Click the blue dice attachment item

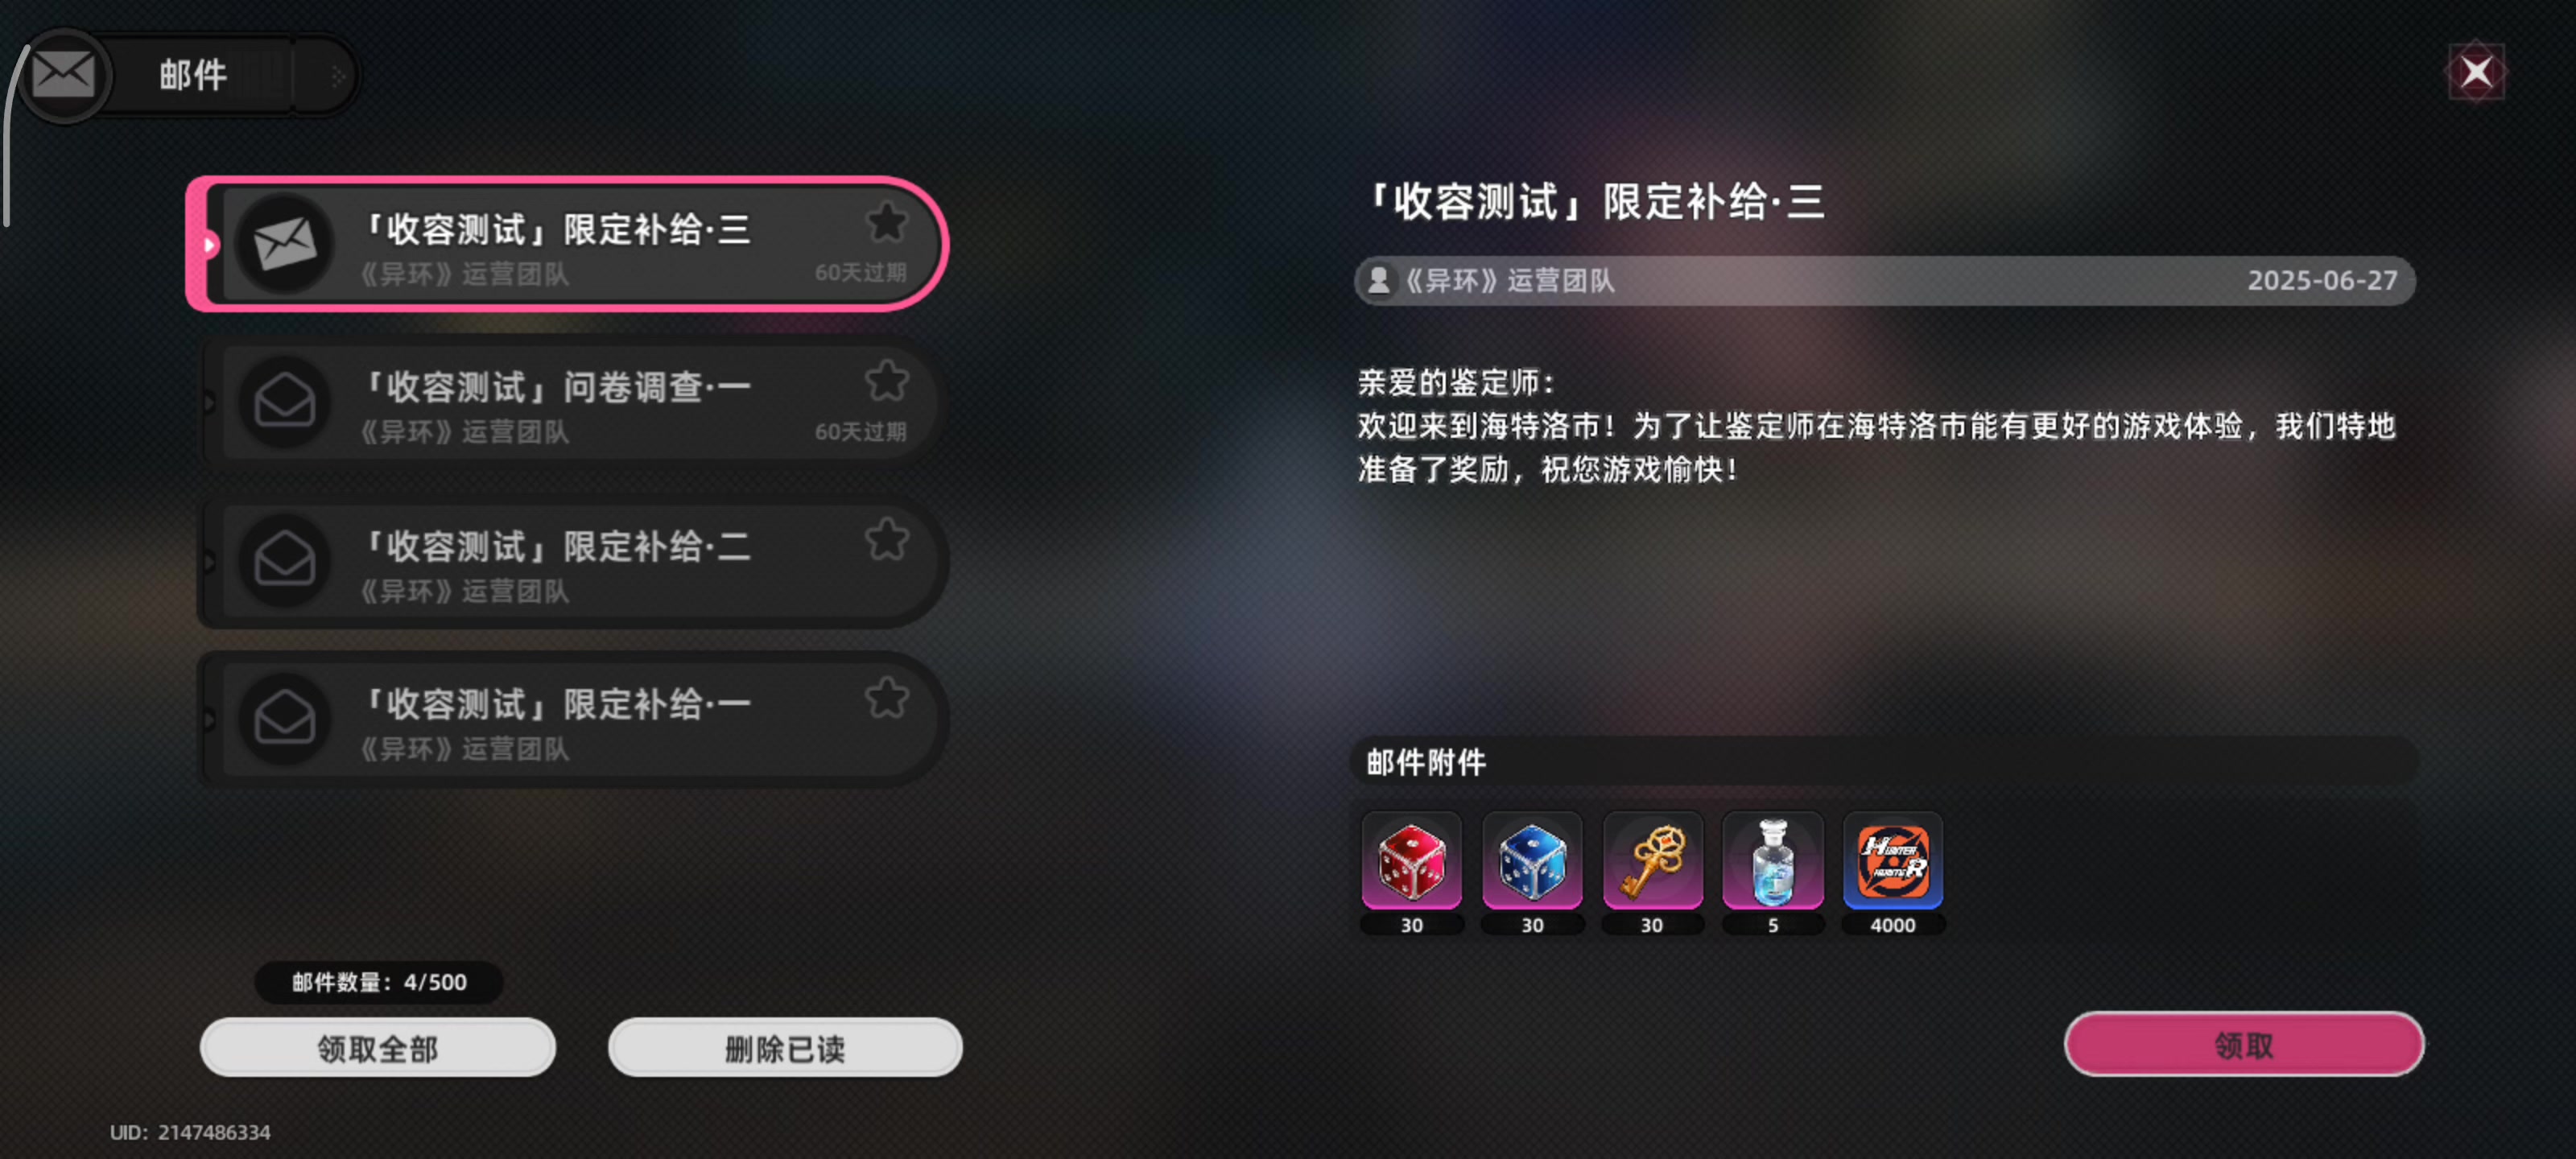point(1532,861)
